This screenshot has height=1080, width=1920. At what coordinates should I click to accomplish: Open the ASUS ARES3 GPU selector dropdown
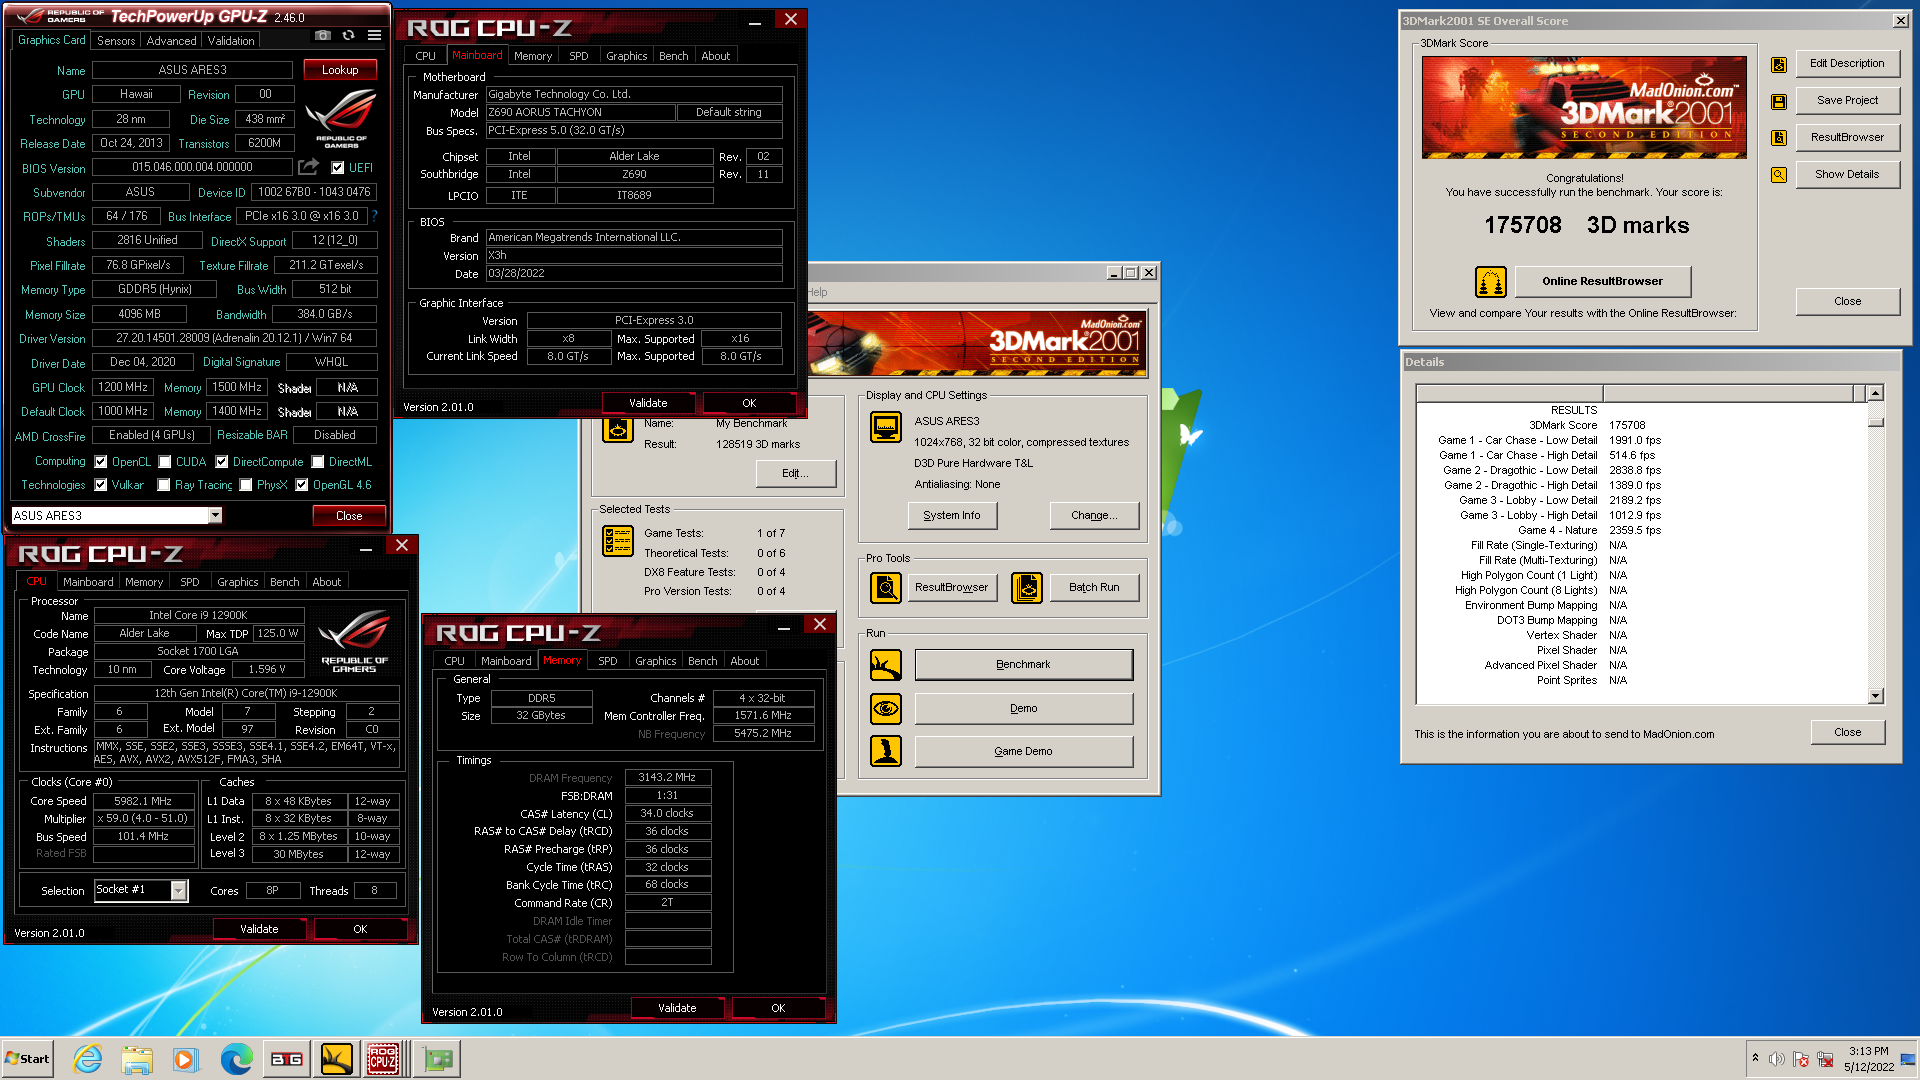(x=215, y=515)
